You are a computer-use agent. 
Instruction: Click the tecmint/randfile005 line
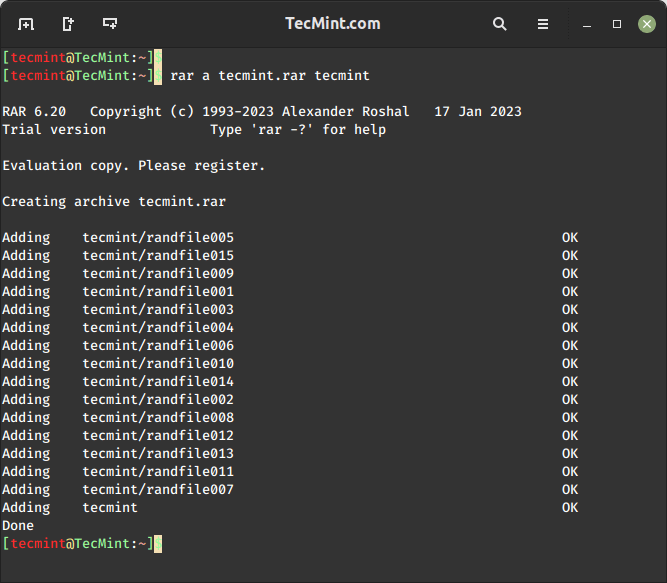(158, 238)
